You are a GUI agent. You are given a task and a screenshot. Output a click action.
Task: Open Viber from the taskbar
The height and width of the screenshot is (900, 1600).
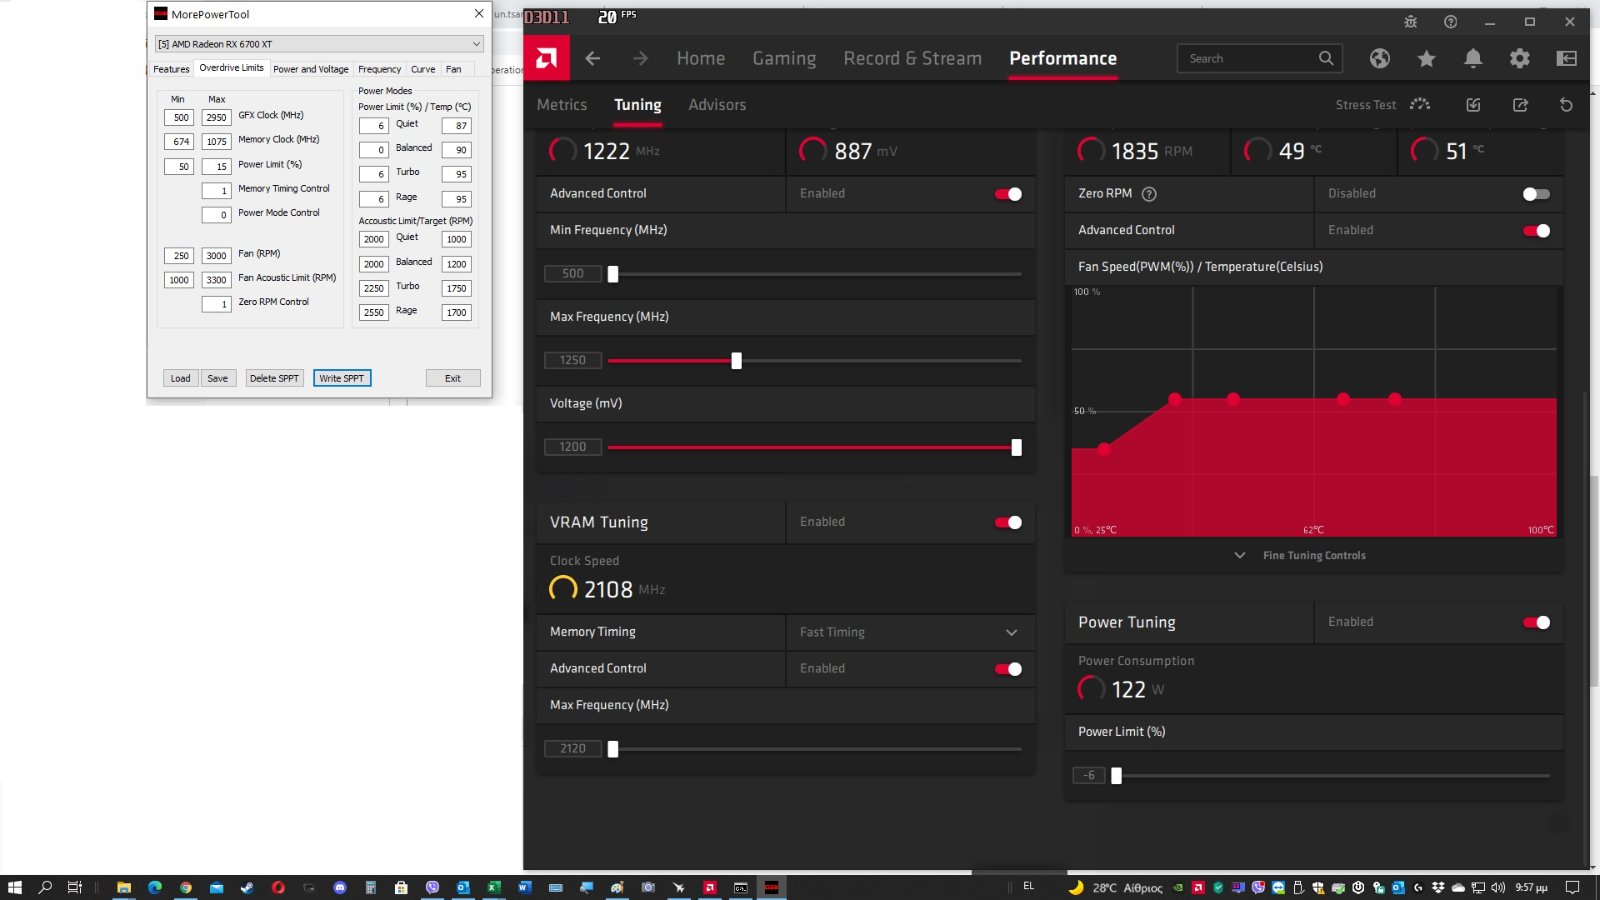(x=432, y=887)
